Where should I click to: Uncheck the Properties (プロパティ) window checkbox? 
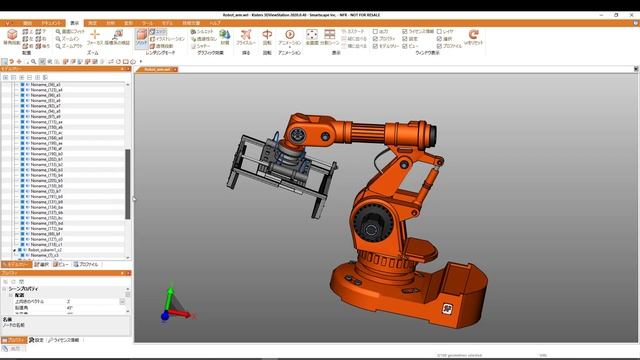[375, 39]
